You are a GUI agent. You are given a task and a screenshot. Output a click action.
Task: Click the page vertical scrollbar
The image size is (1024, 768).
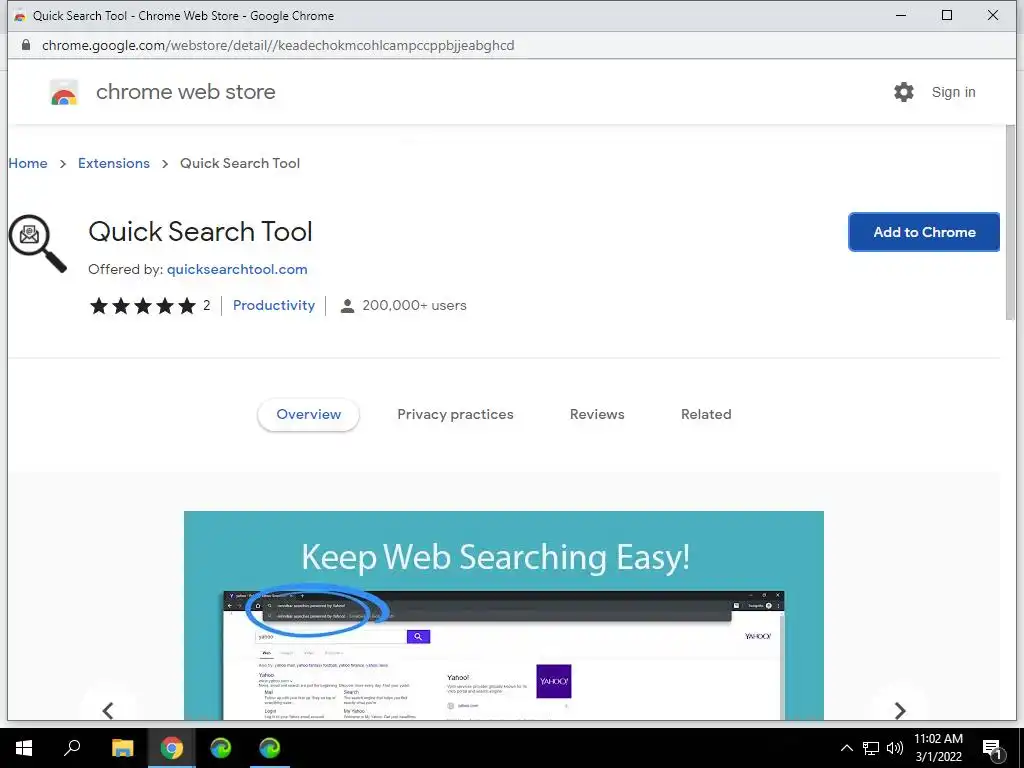click(x=1010, y=222)
